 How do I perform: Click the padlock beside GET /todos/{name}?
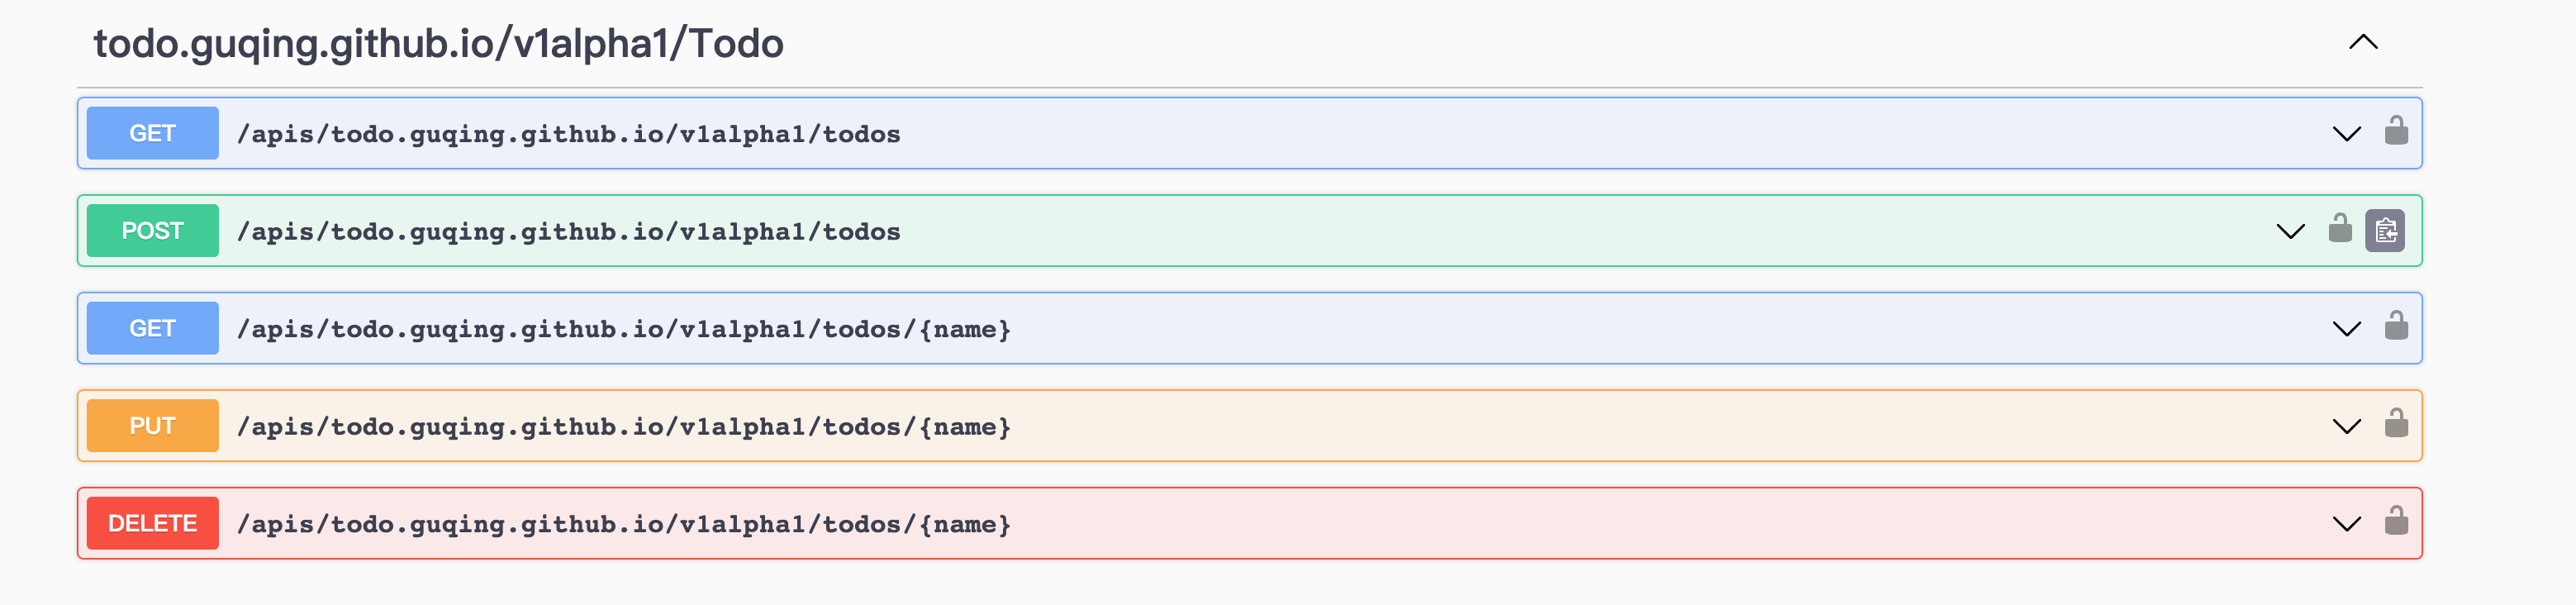(x=2398, y=327)
